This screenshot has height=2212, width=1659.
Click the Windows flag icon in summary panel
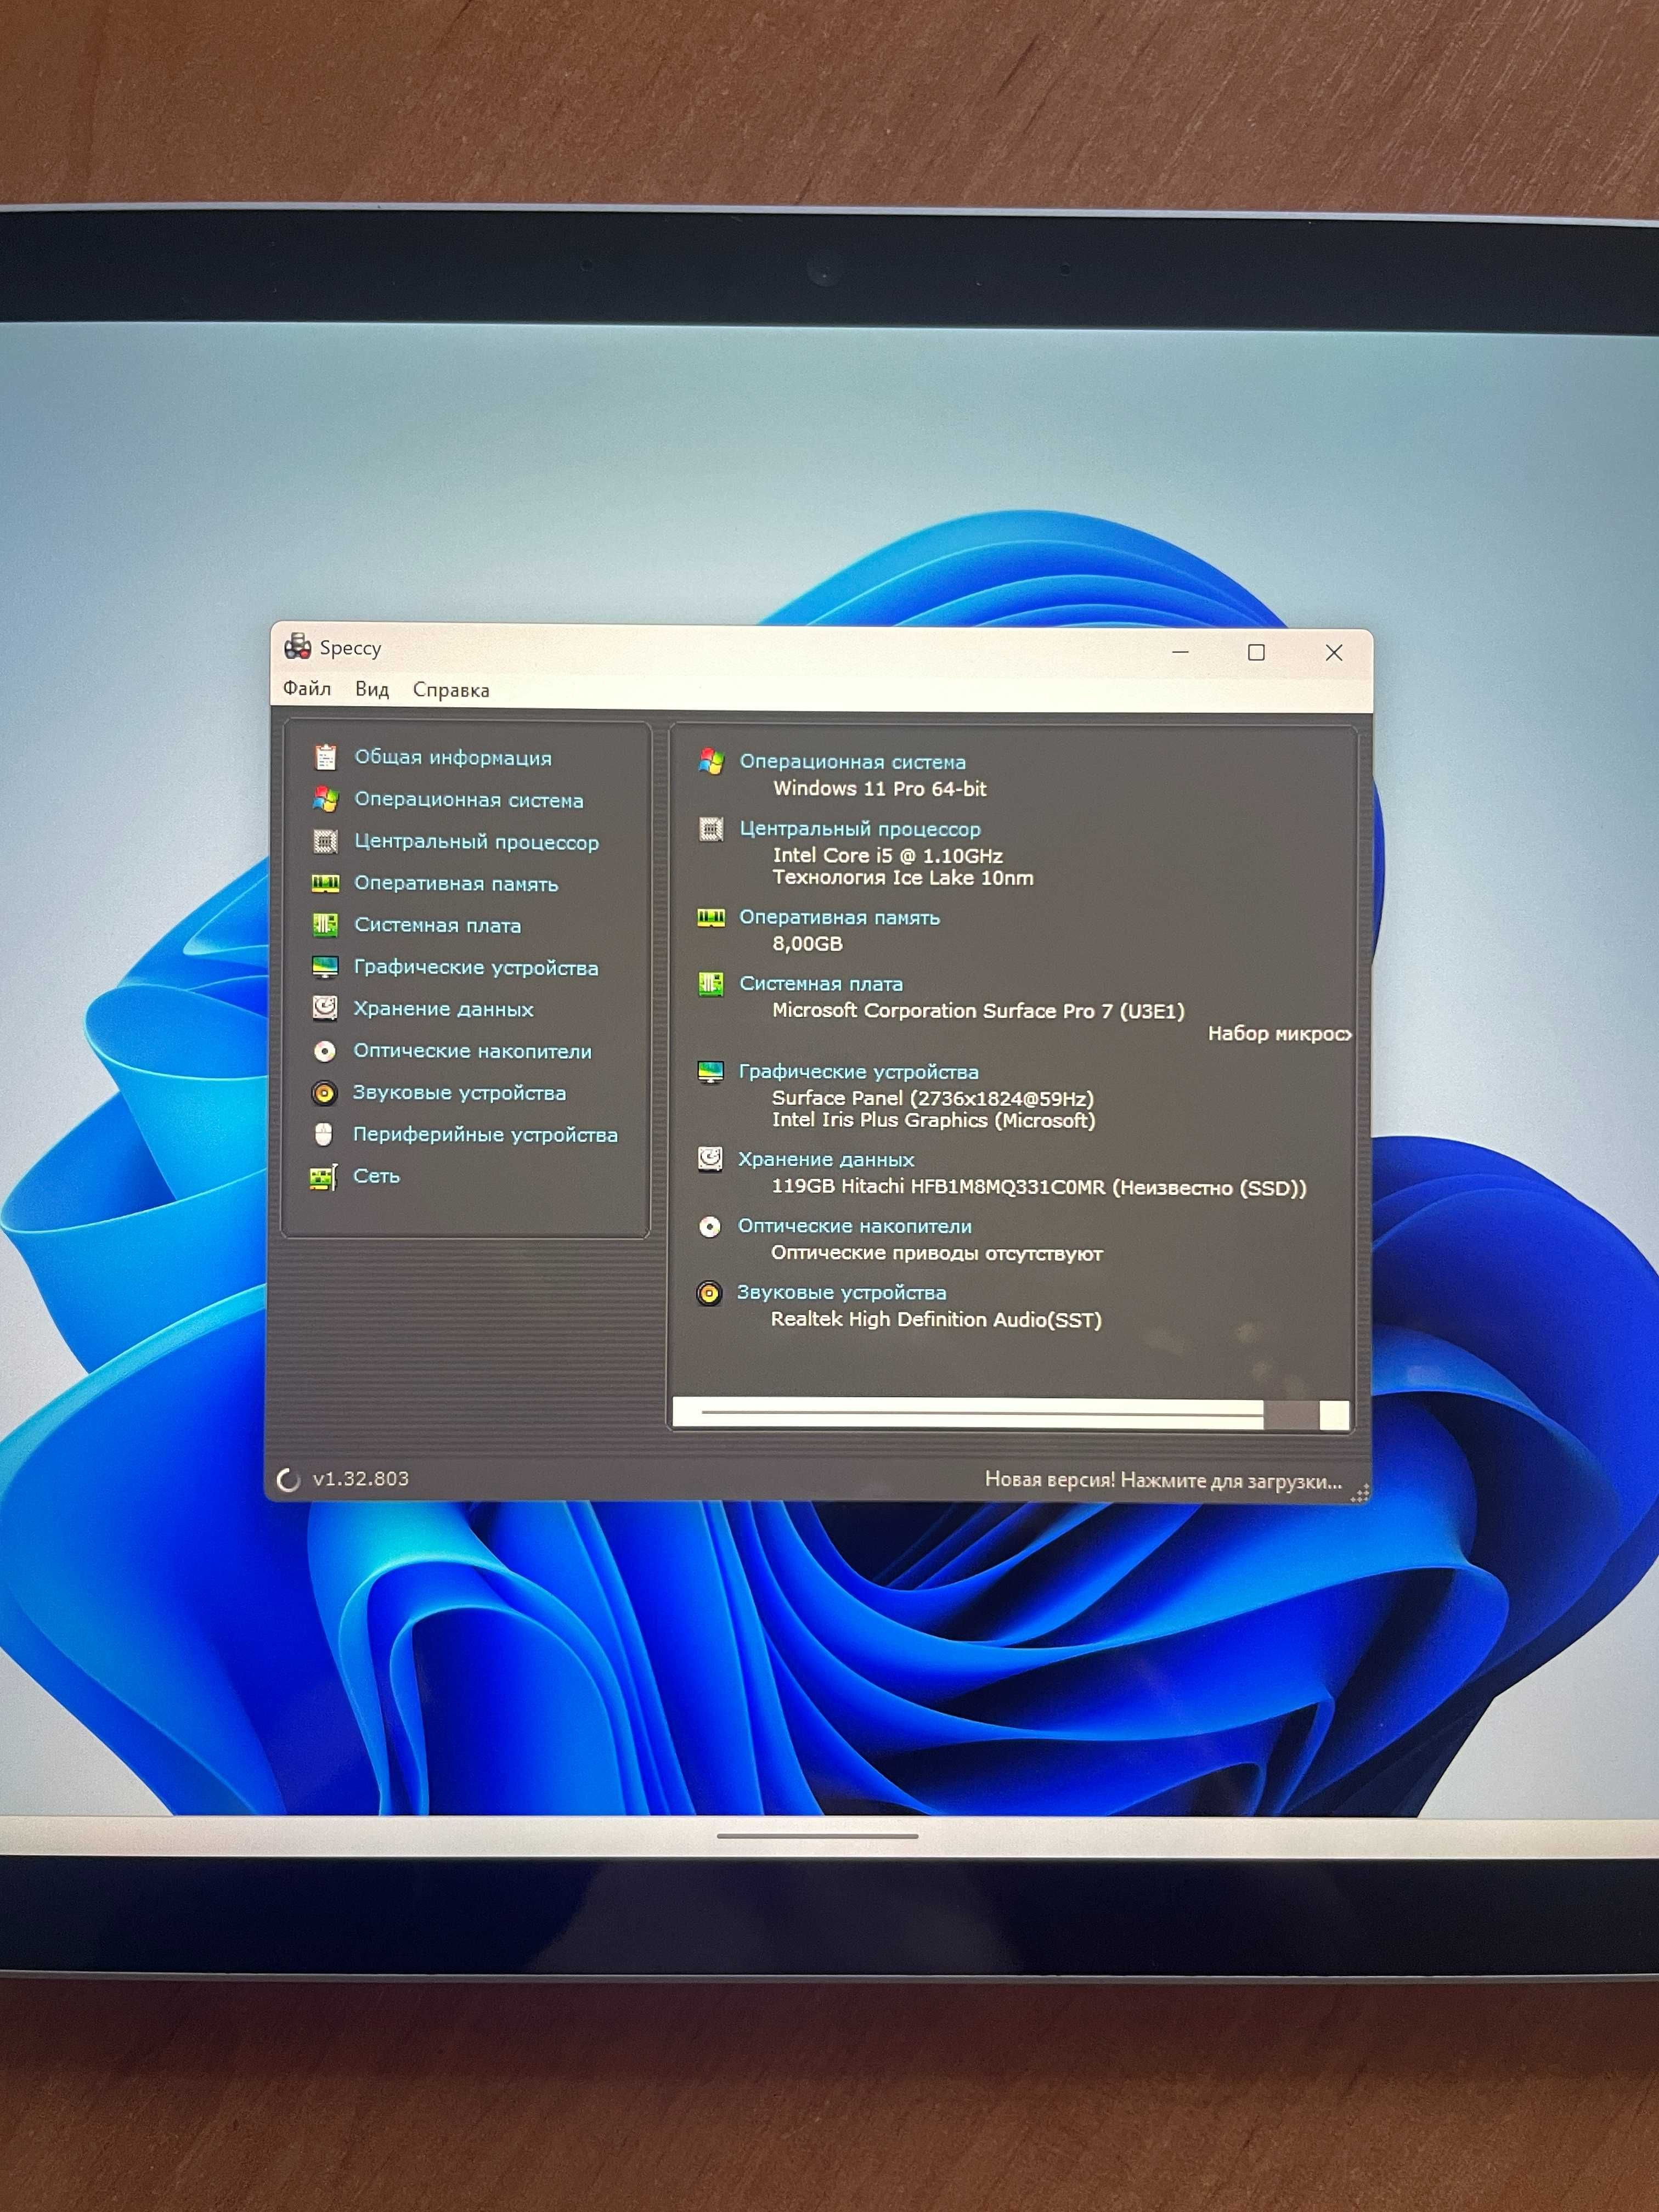pos(711,761)
